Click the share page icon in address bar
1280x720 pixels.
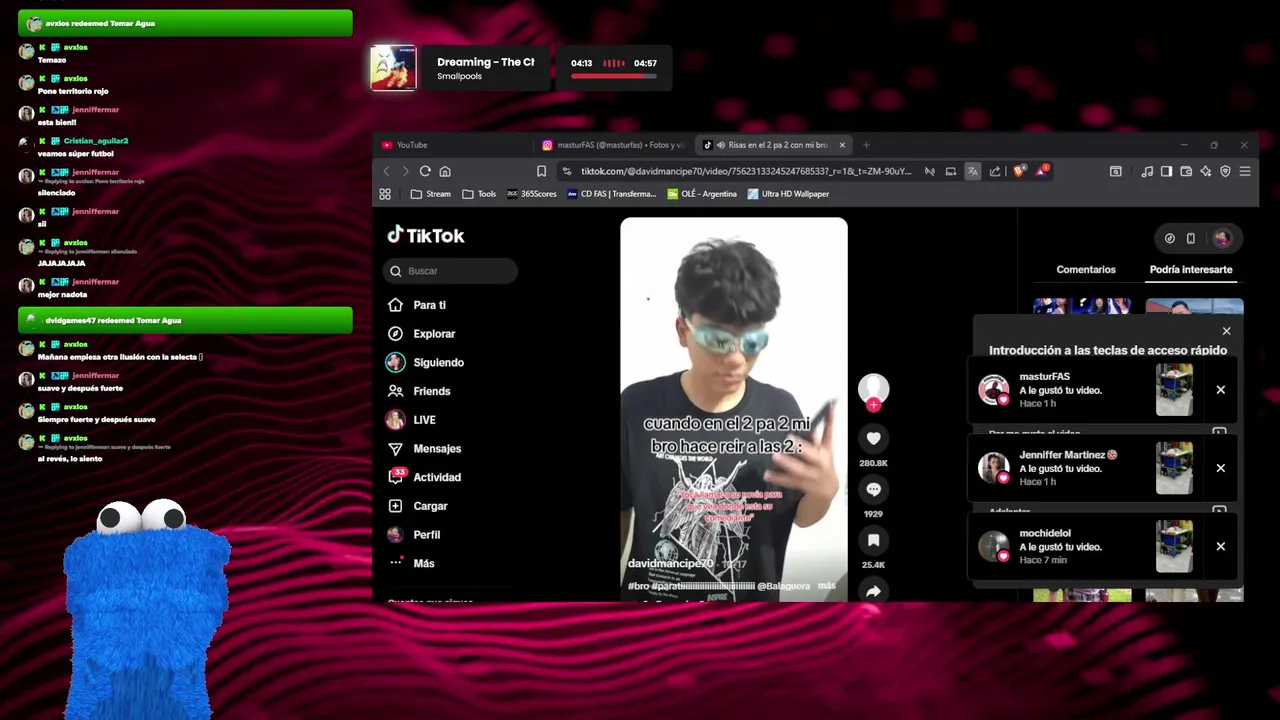point(995,171)
